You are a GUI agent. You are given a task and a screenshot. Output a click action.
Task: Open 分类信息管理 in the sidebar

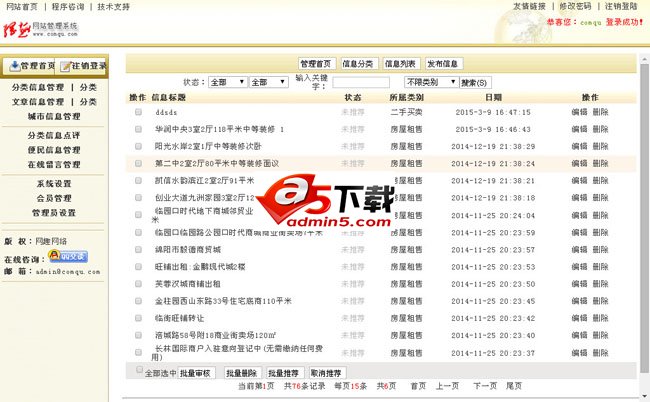click(38, 87)
